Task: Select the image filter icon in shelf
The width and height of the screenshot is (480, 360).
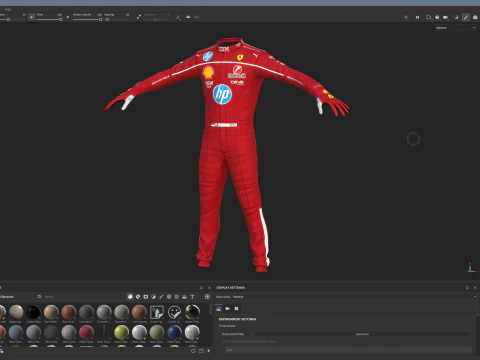Action: pos(184,296)
